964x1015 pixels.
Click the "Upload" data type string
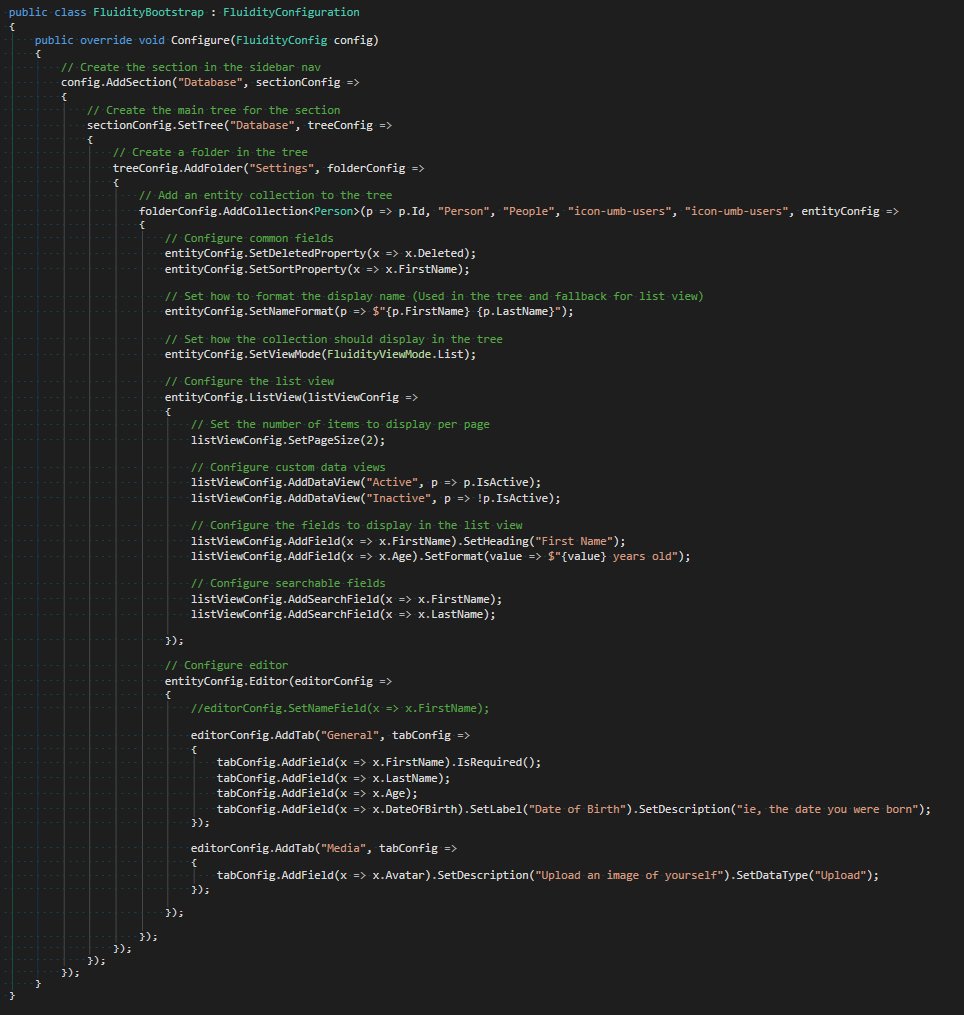click(x=840, y=875)
